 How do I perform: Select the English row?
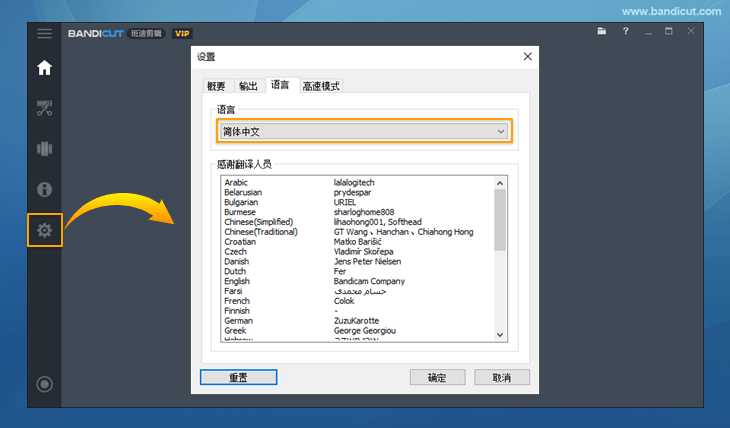358,281
